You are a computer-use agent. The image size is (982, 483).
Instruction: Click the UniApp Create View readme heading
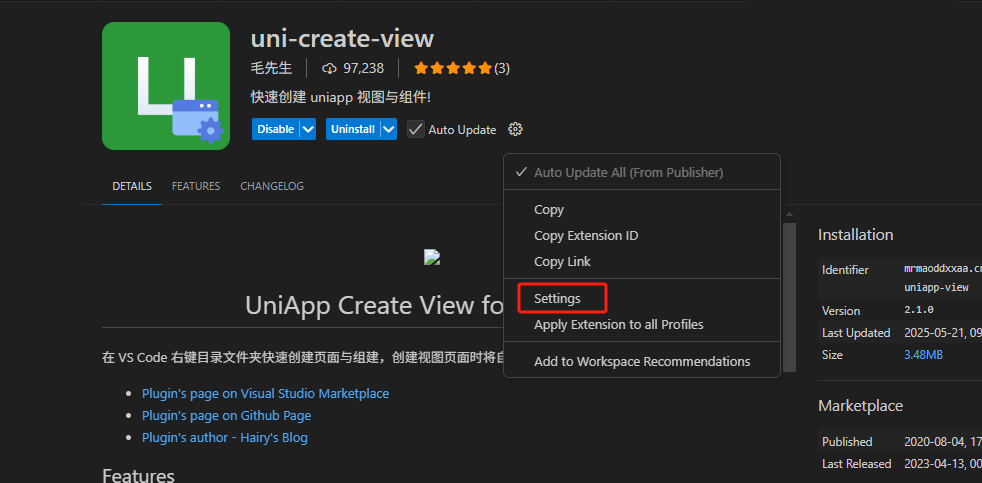(374, 306)
